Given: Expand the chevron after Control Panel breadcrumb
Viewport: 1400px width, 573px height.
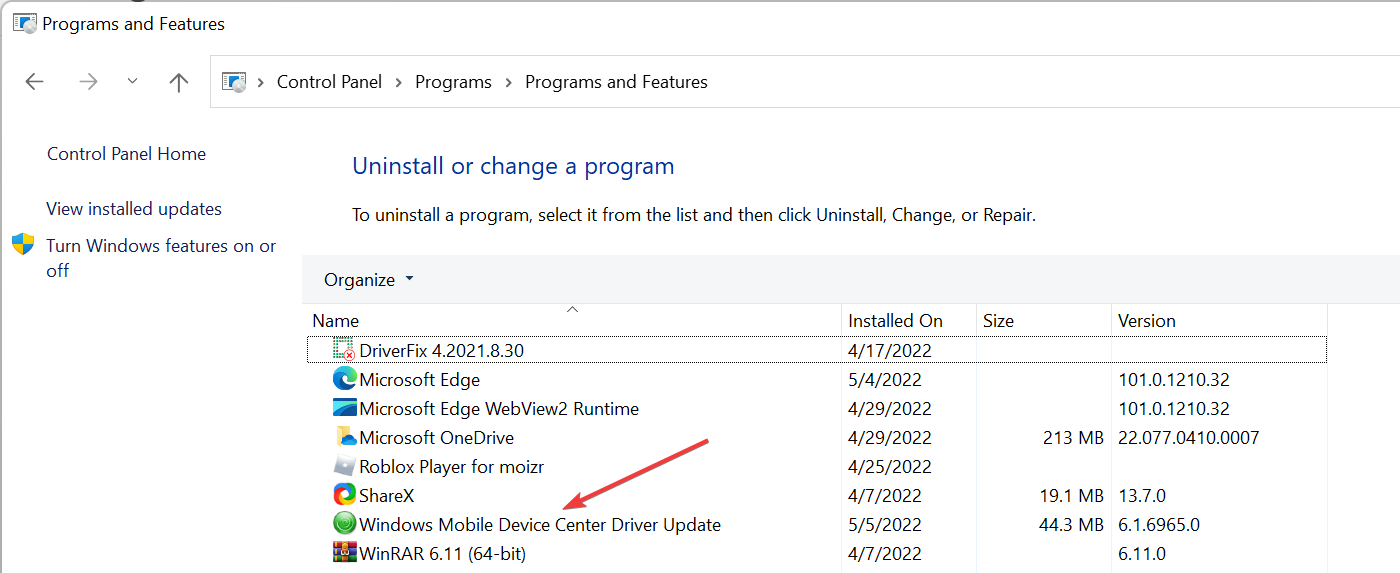Looking at the screenshot, I should 398,82.
